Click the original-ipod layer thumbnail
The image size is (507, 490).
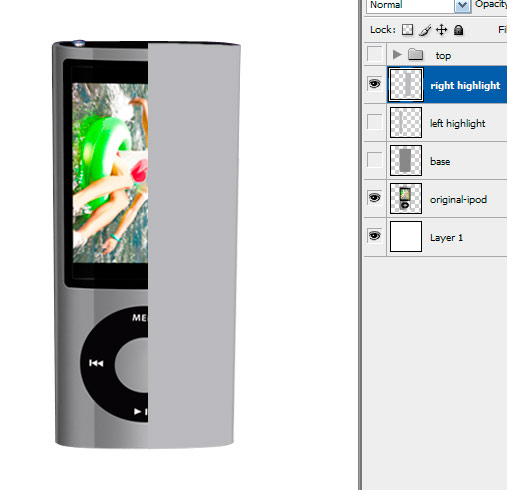point(406,198)
